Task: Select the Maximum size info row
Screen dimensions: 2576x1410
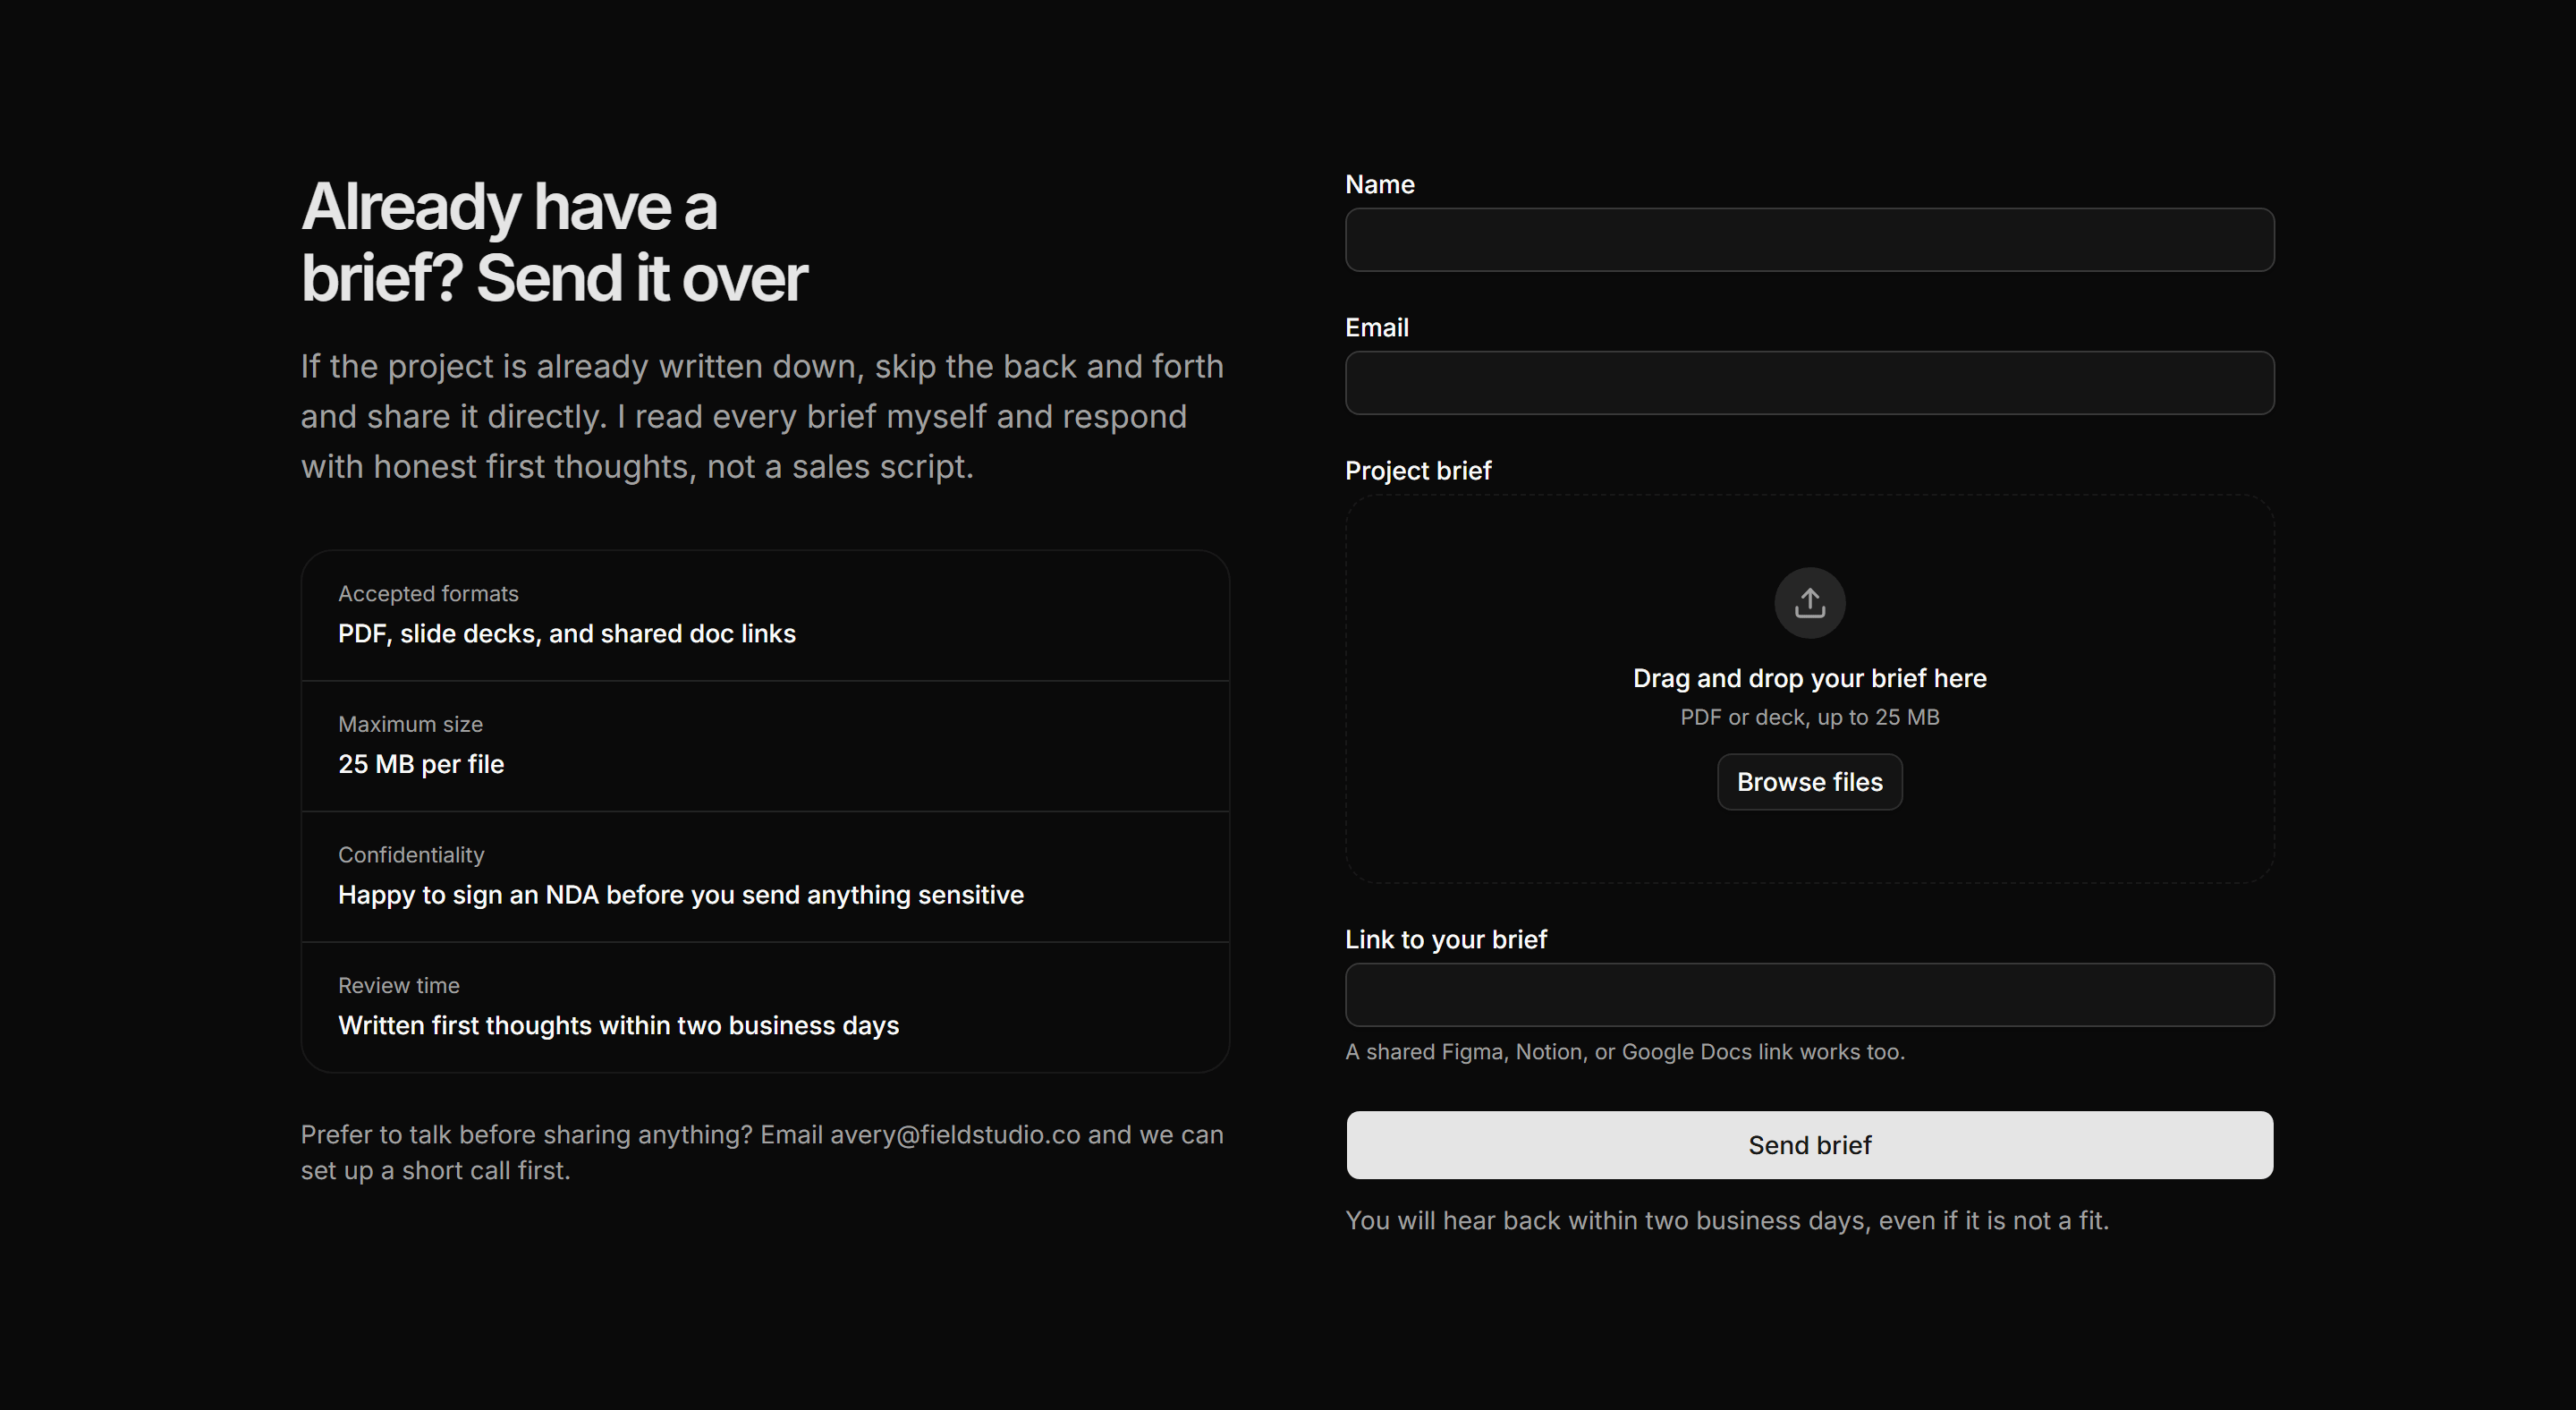Action: (x=765, y=746)
